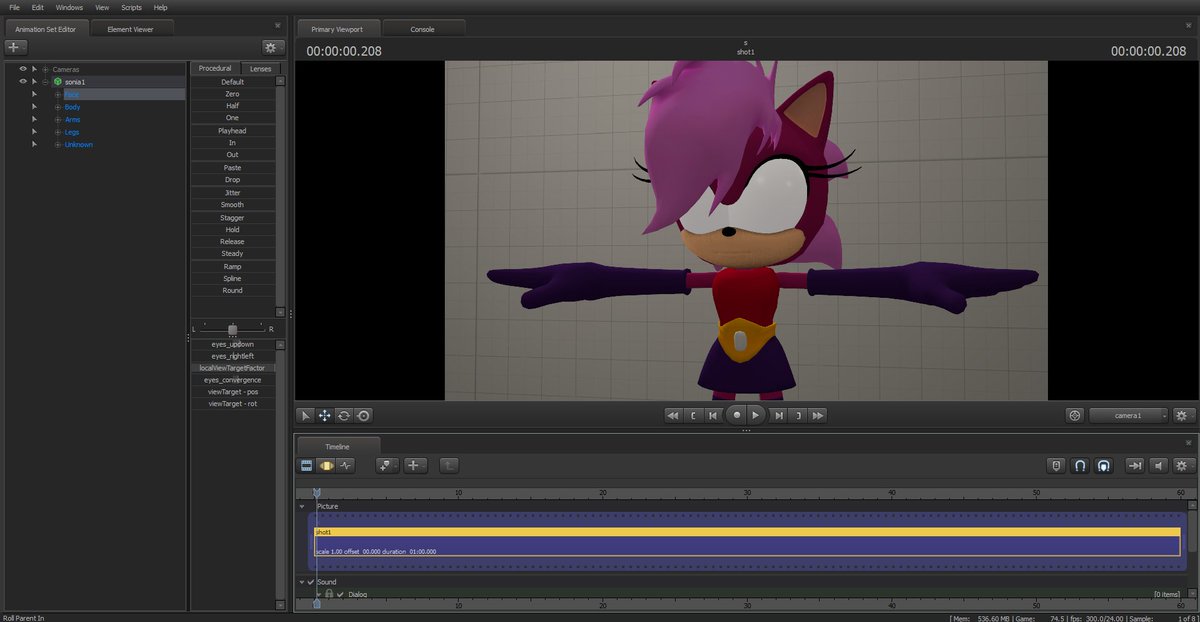Click the plus icon to add a clip
1200x622 pixels.
click(413, 465)
